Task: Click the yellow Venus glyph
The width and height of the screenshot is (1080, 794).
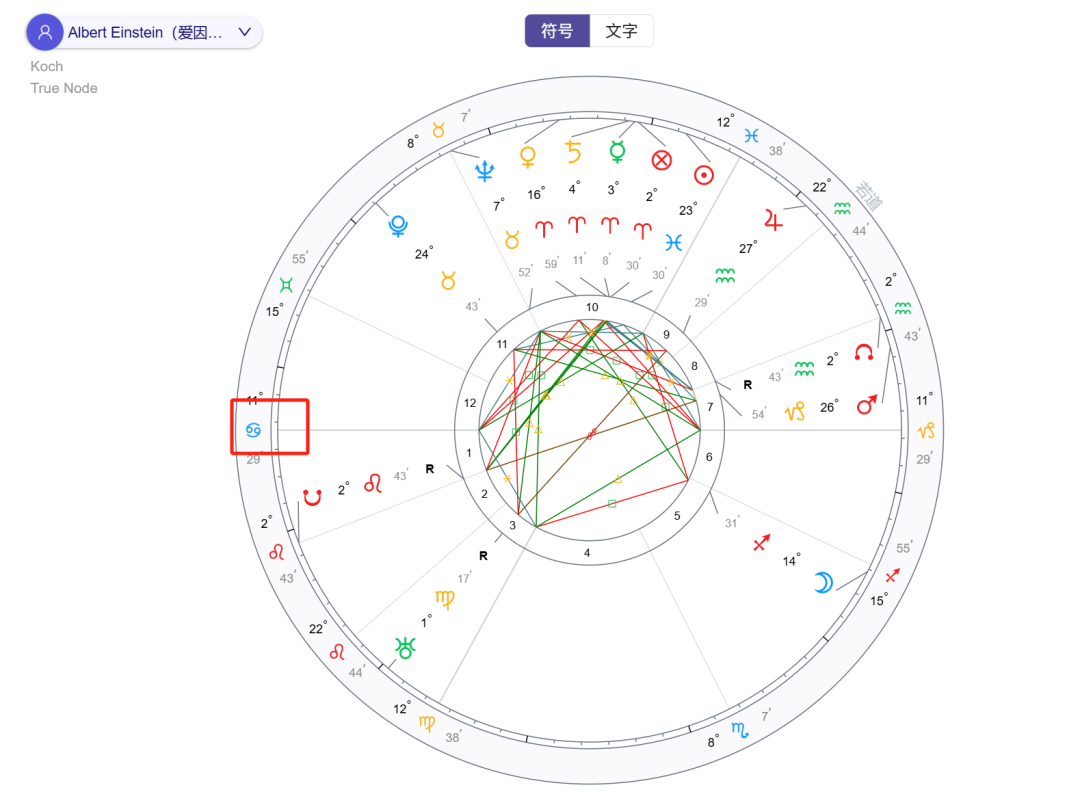Action: (527, 158)
